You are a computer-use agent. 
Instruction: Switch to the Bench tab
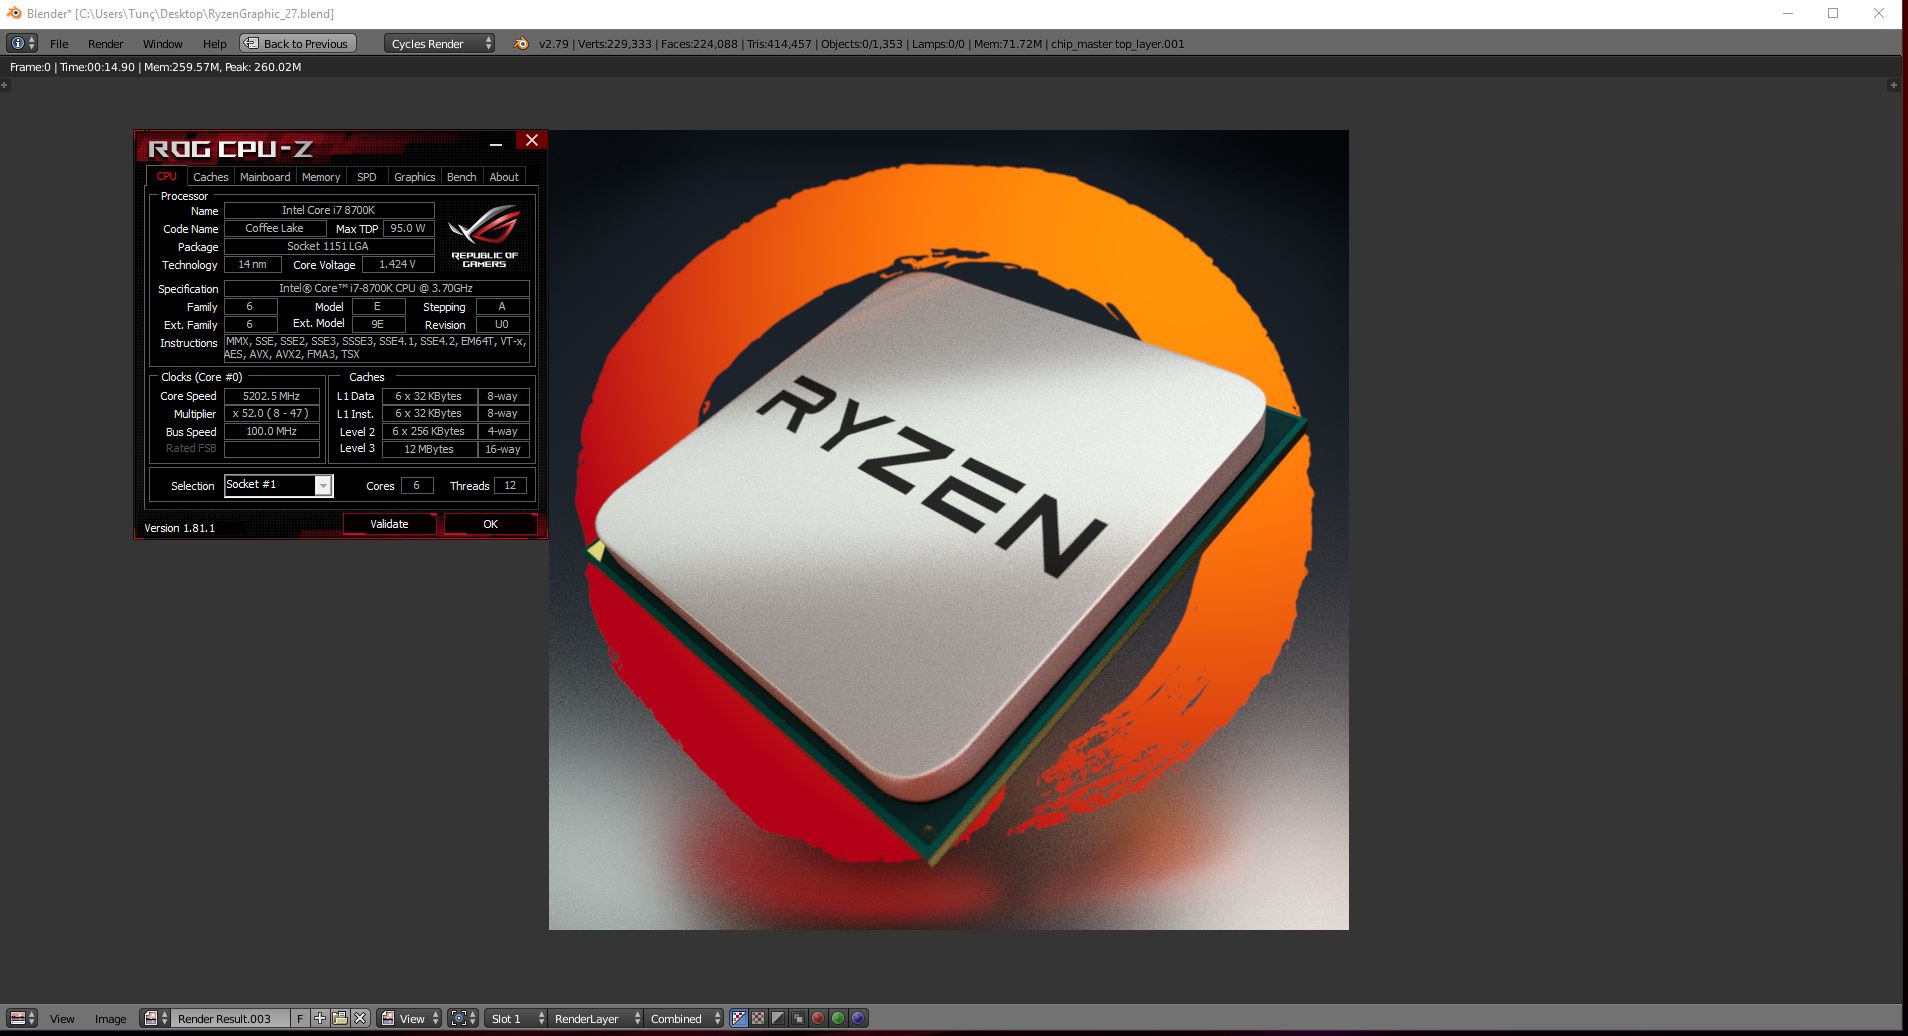tap(461, 176)
